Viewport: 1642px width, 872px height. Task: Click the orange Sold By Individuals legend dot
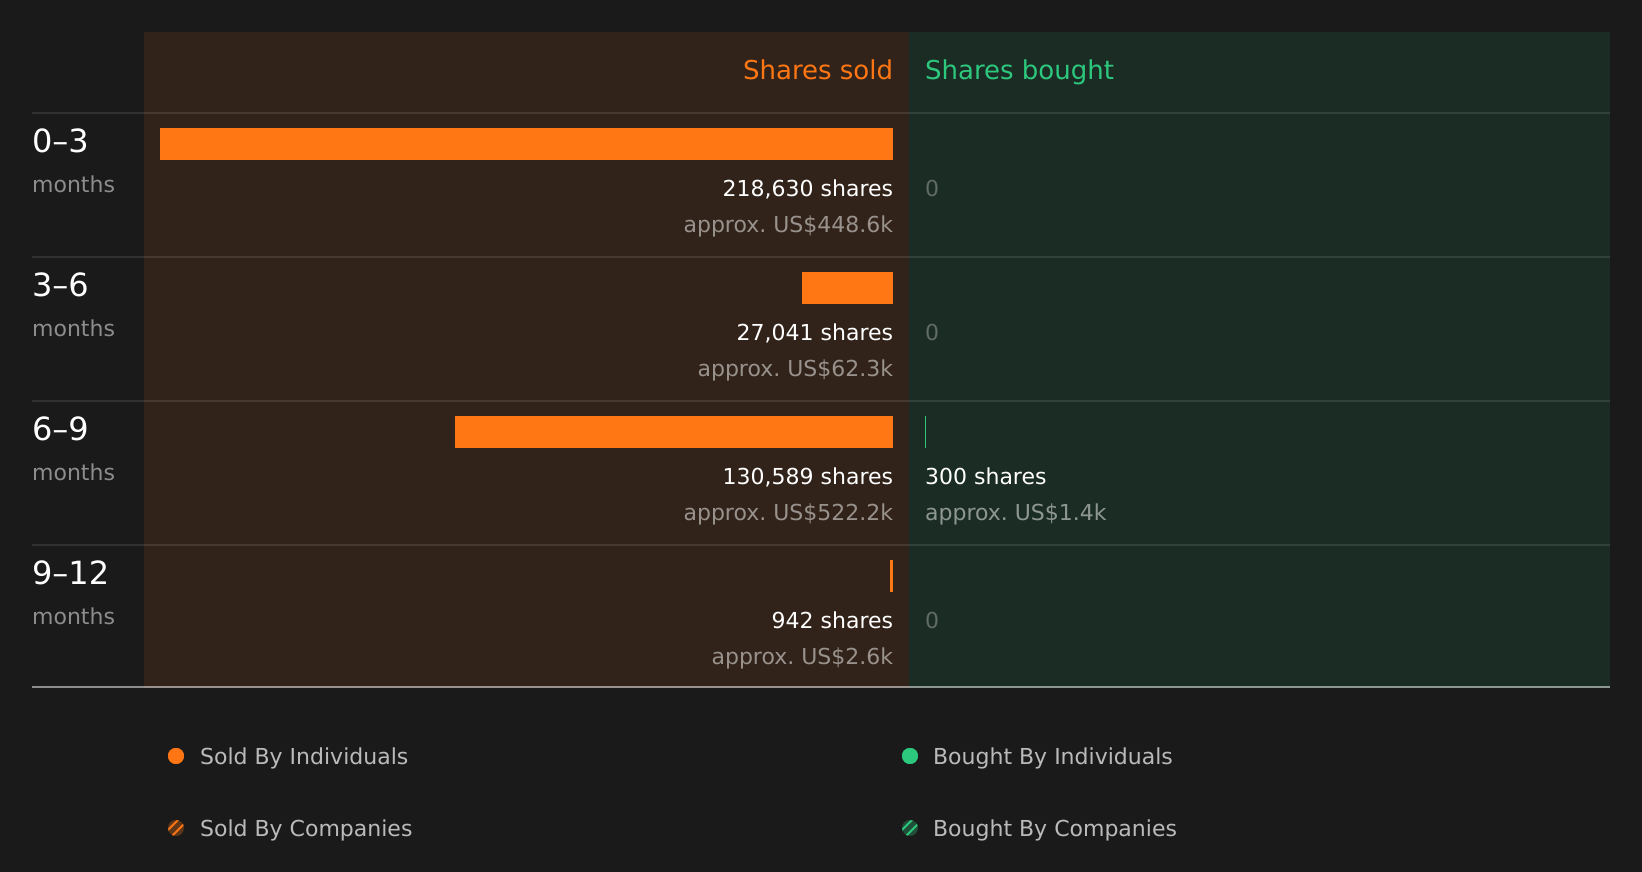click(x=176, y=756)
